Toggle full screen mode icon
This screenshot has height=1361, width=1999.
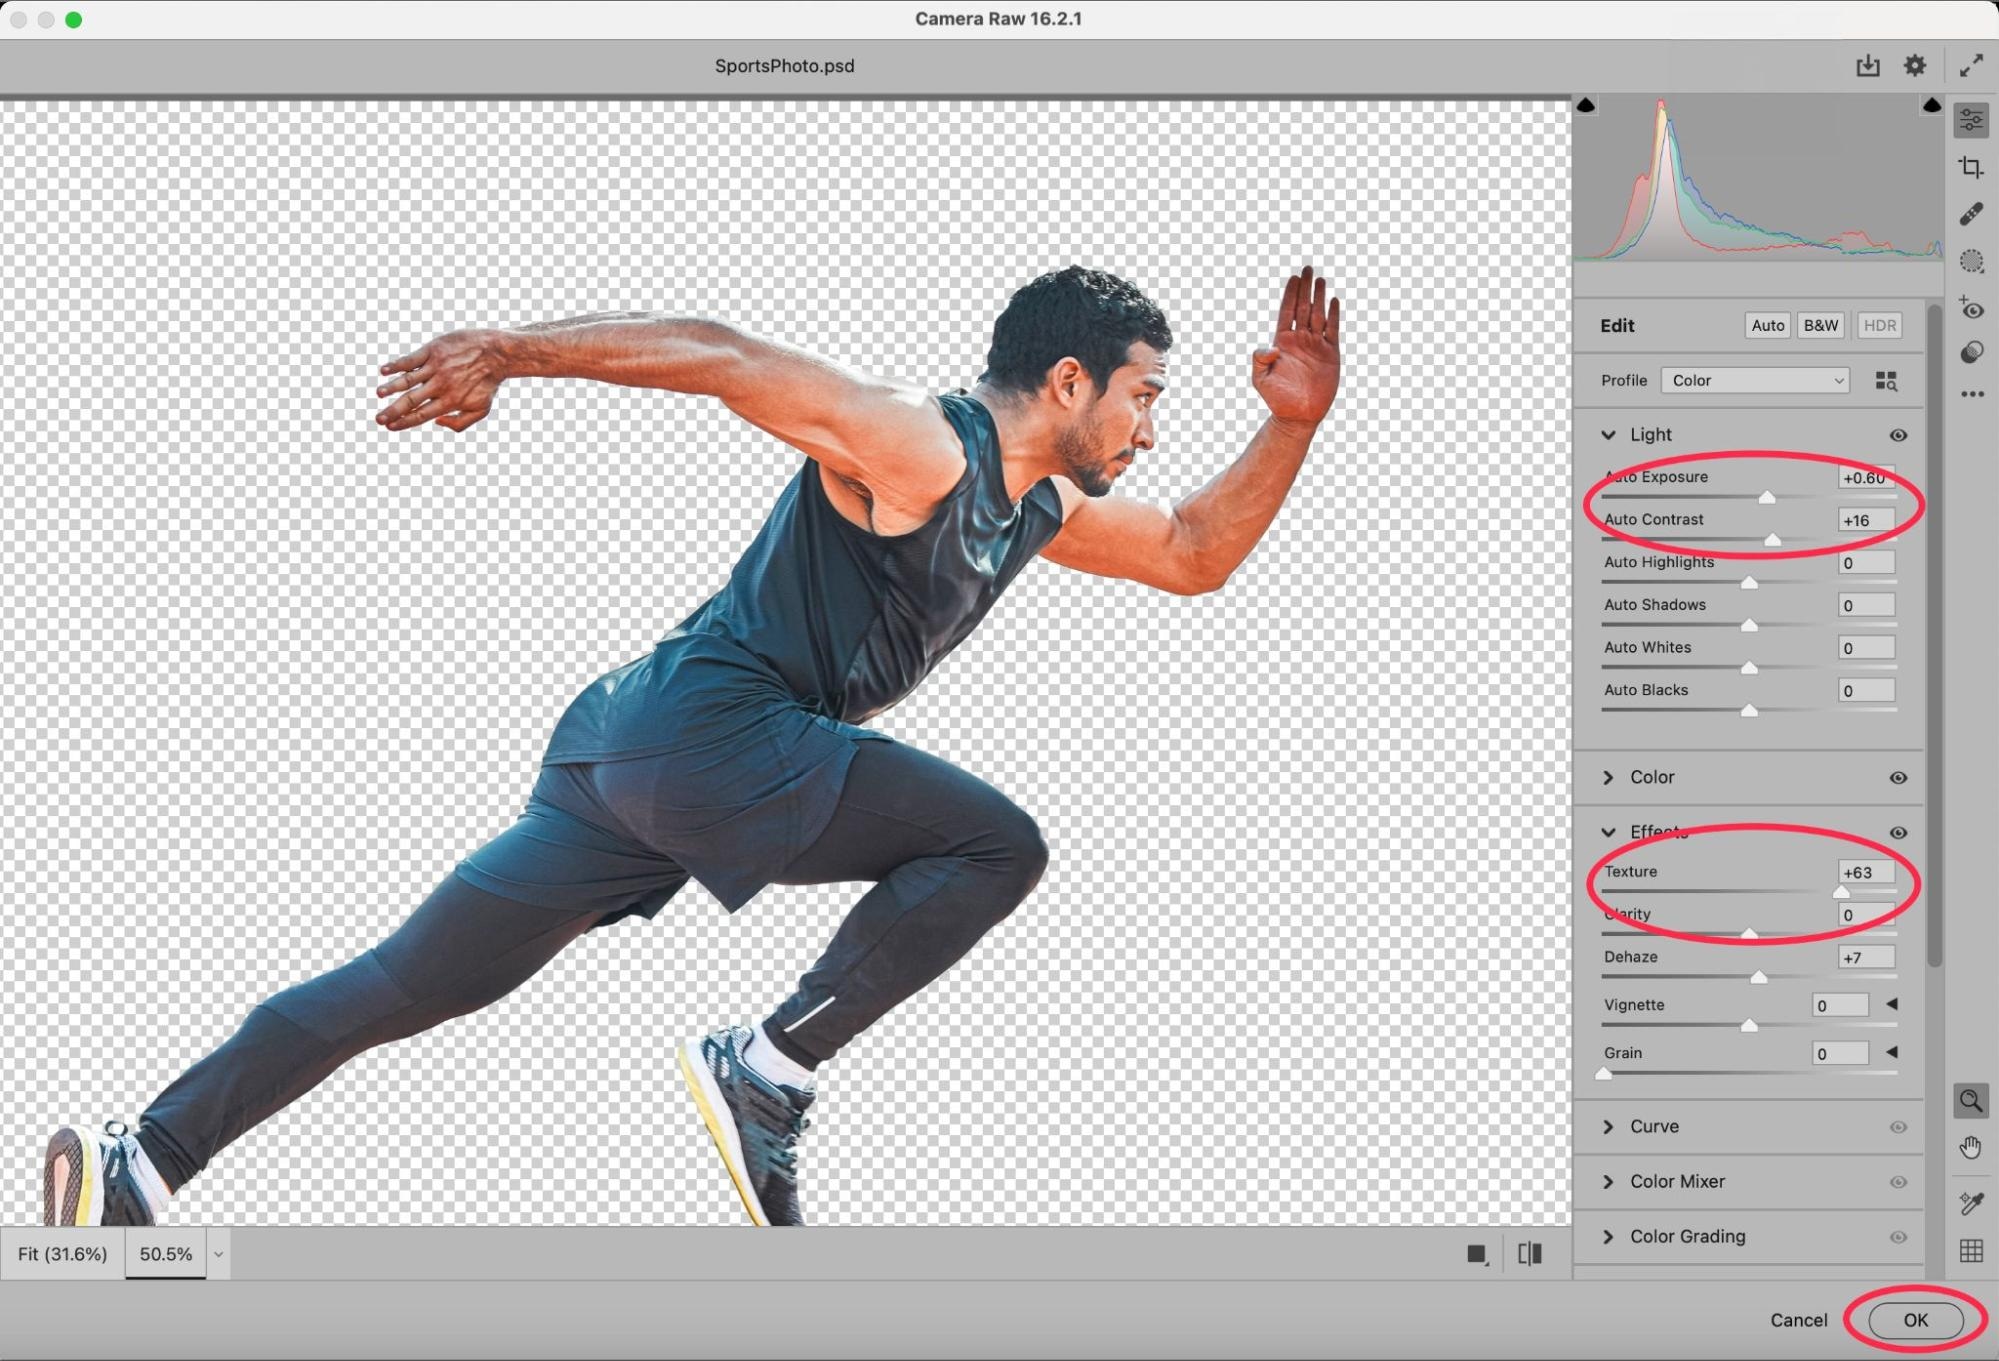1971,66
